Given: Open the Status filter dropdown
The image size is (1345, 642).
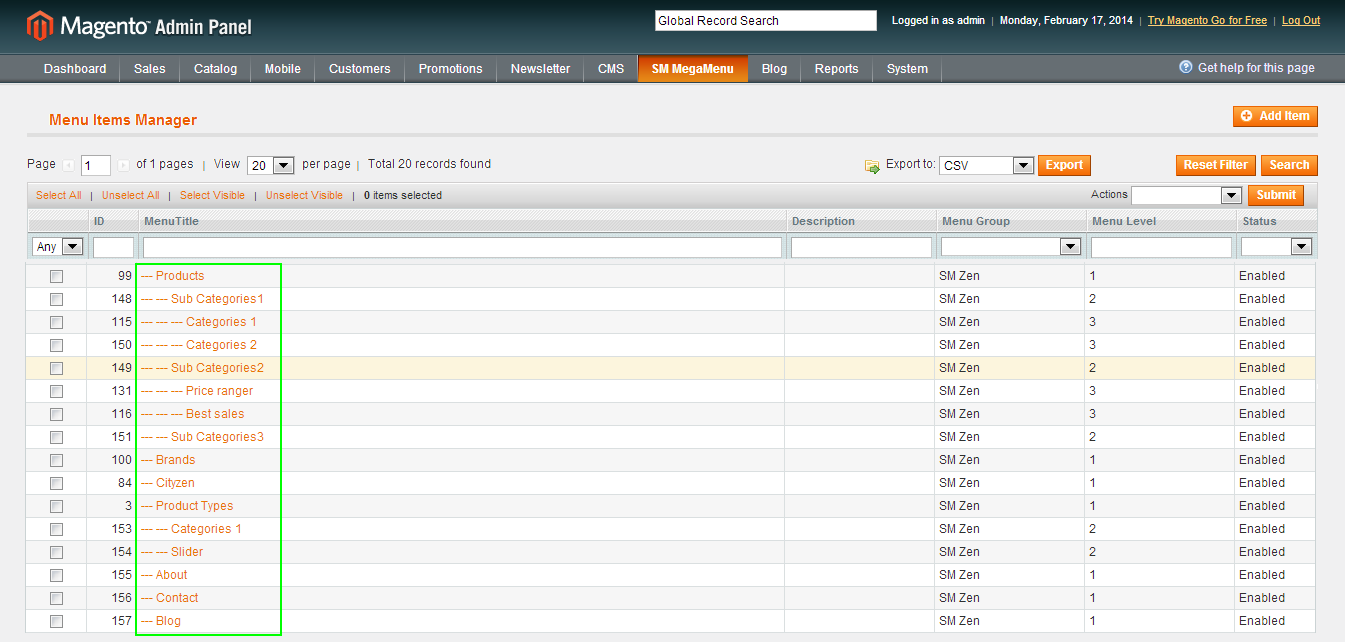Looking at the screenshot, I should click(1276, 247).
